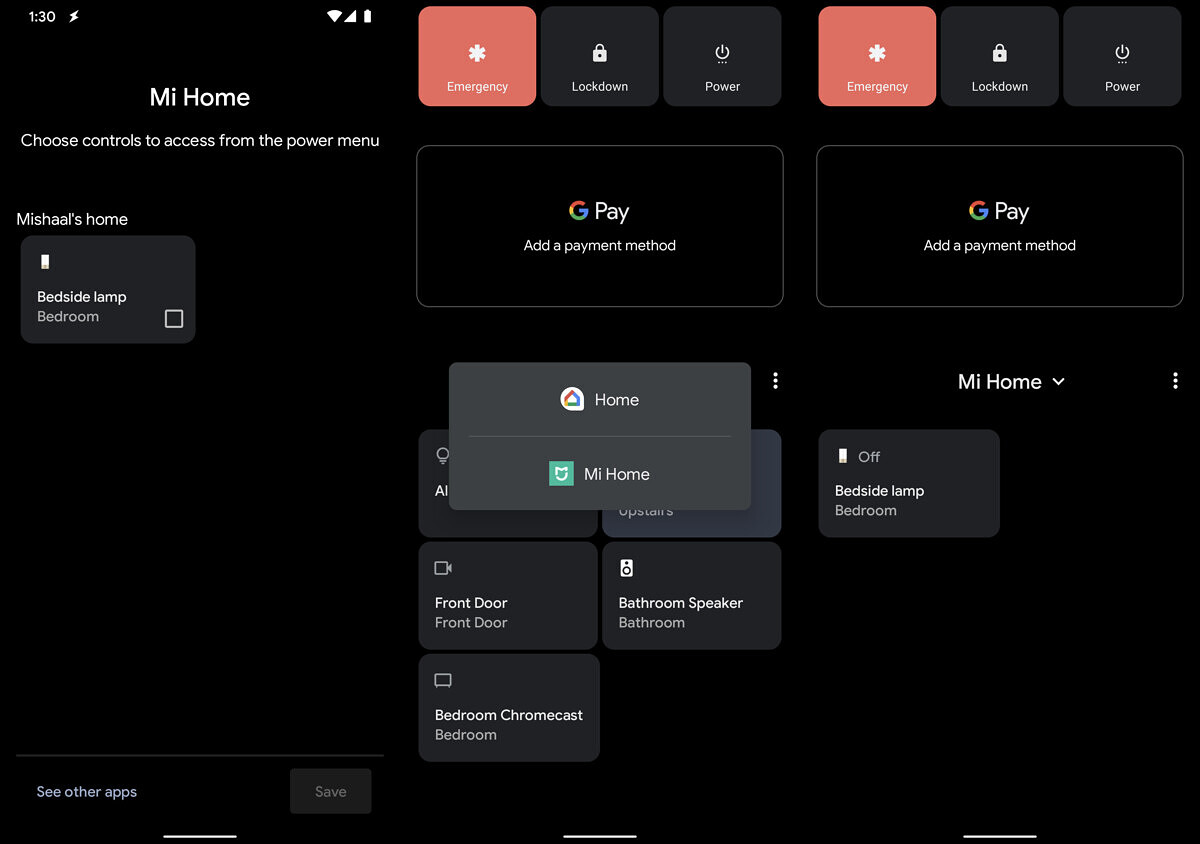Screen dimensions: 1200x844
Task: Tap the charging bolt status icon
Action: click(74, 17)
